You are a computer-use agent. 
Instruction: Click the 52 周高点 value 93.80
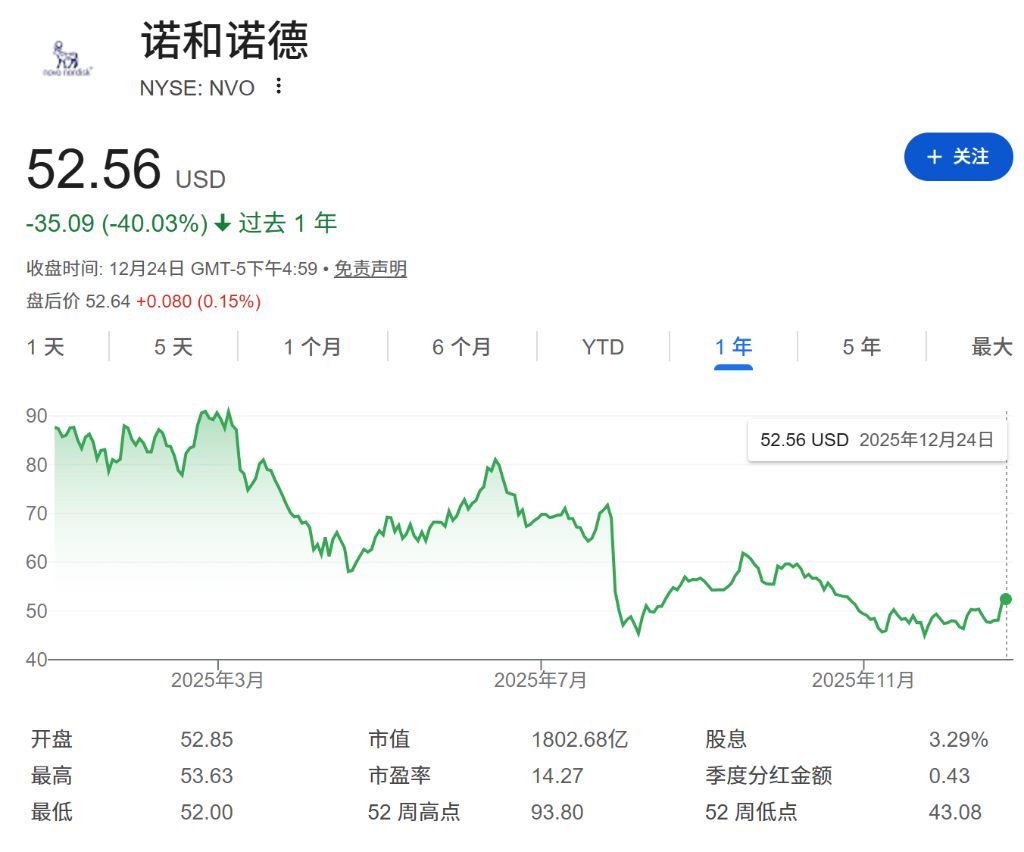point(557,812)
